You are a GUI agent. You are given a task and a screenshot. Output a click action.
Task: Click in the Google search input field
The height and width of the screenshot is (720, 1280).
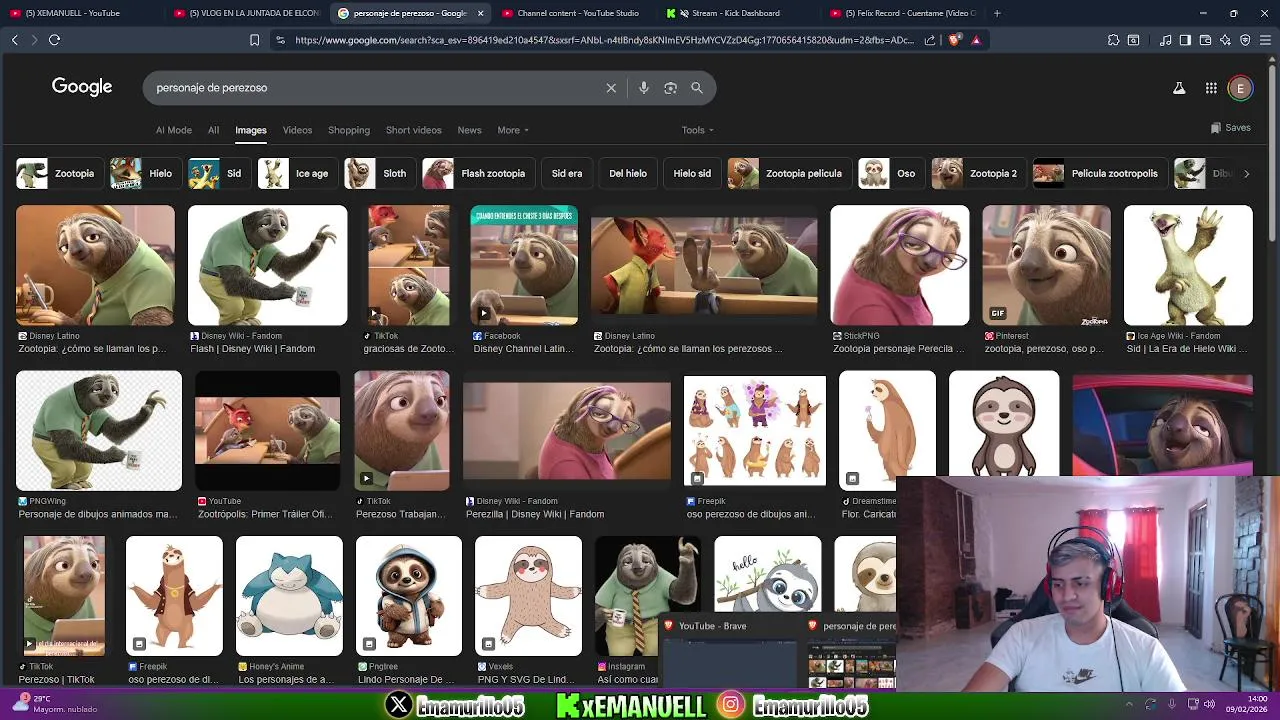pos(375,88)
